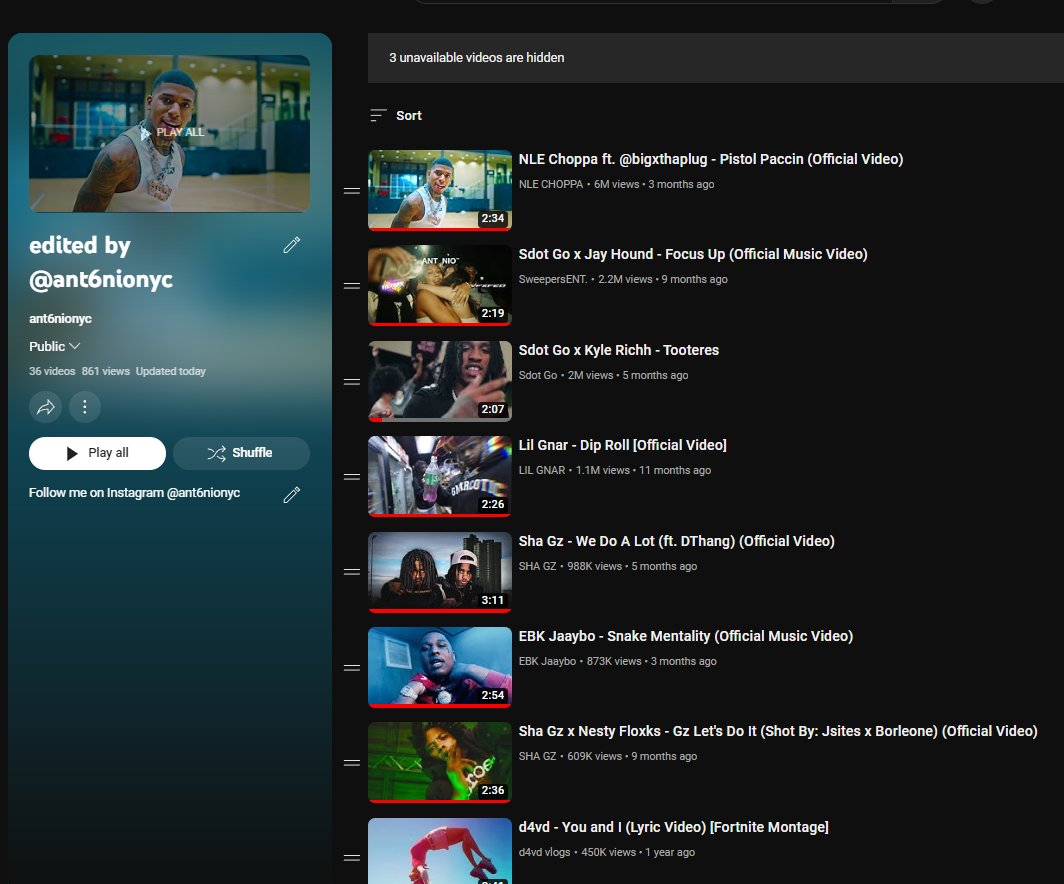The height and width of the screenshot is (884, 1064).
Task: Grab the drag handle for Gz Let's Do It video
Action: [x=352, y=763]
